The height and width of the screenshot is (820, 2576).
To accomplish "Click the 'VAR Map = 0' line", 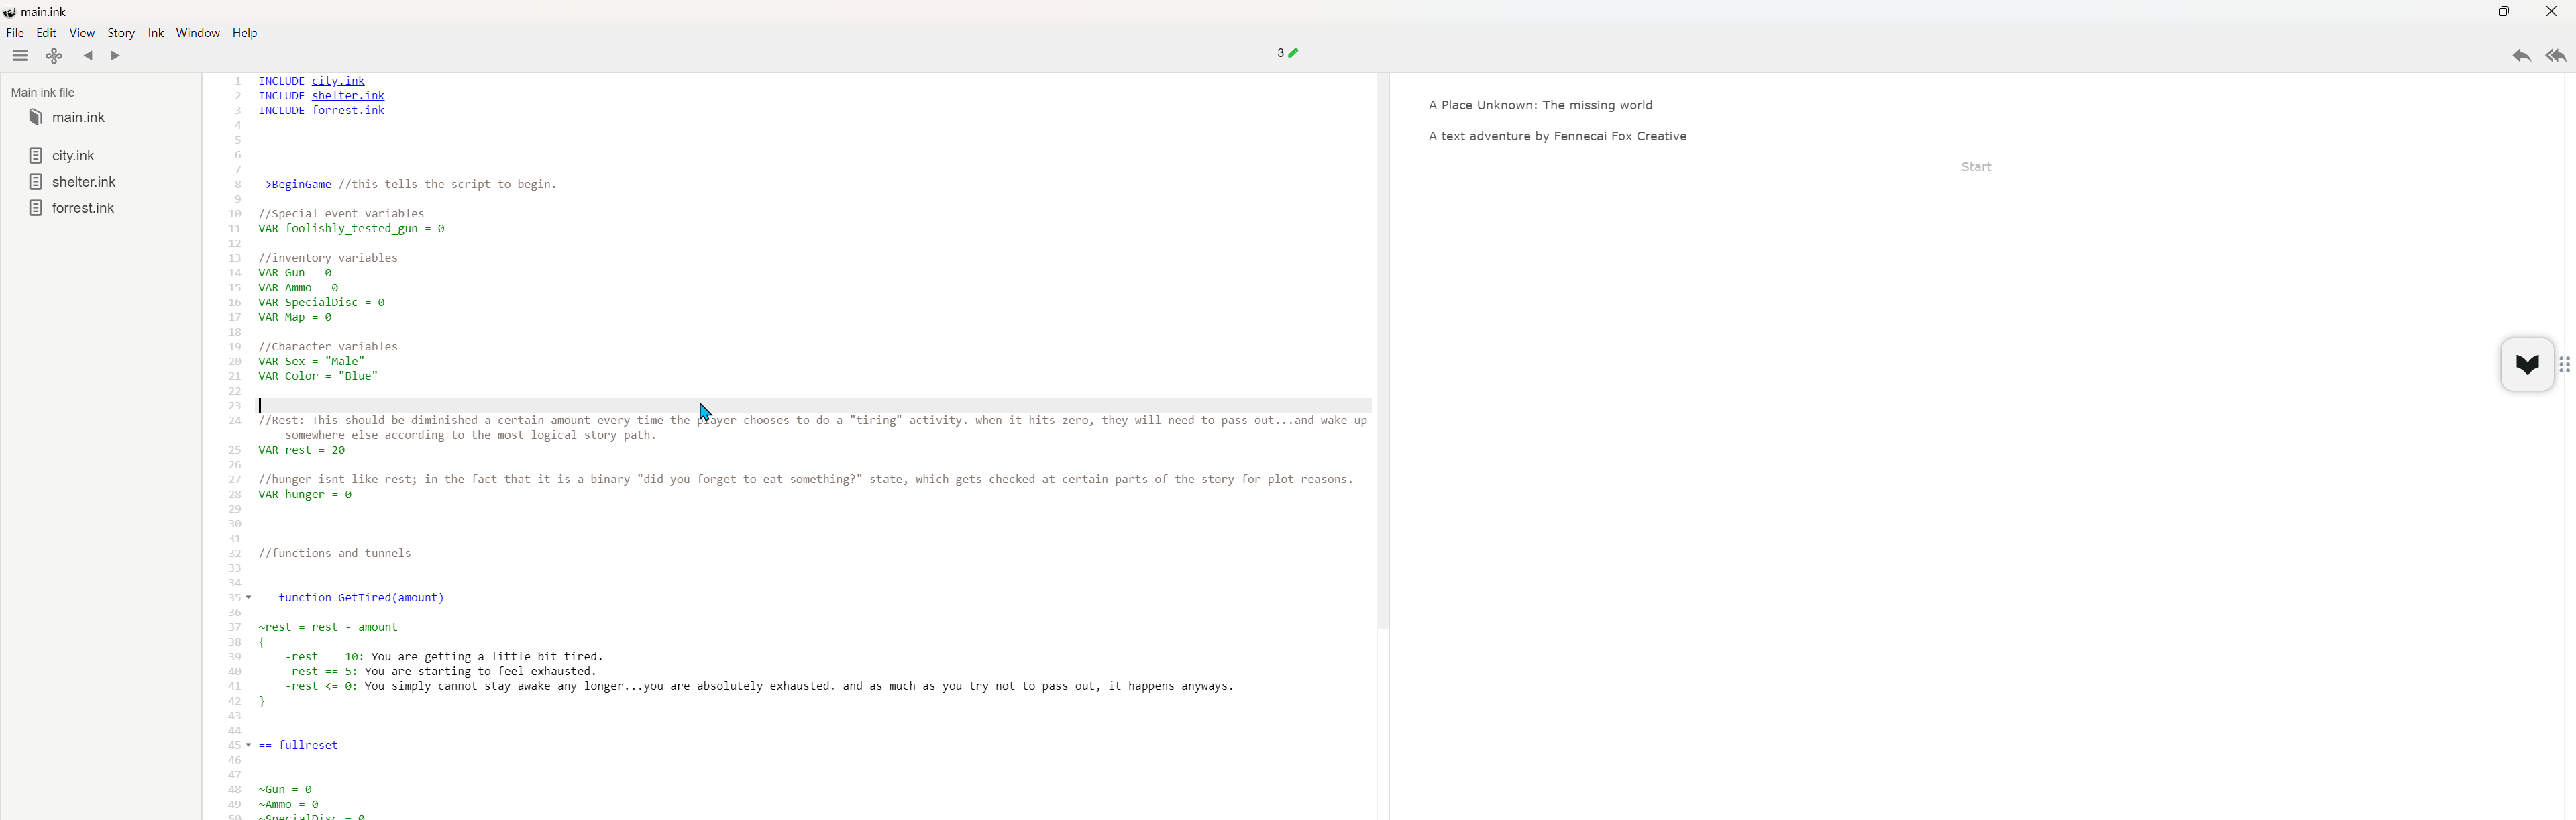I will coord(295,318).
